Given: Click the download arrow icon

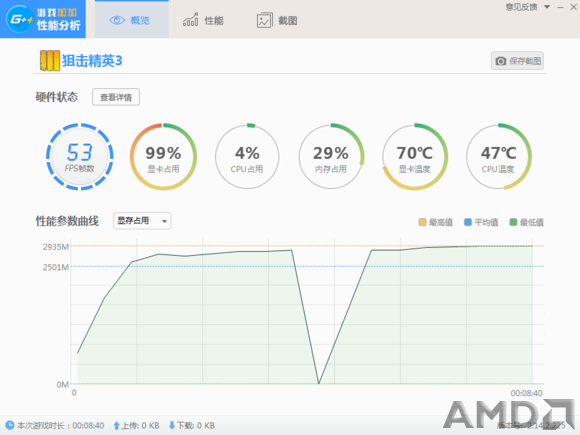Looking at the screenshot, I should pyautogui.click(x=172, y=425).
